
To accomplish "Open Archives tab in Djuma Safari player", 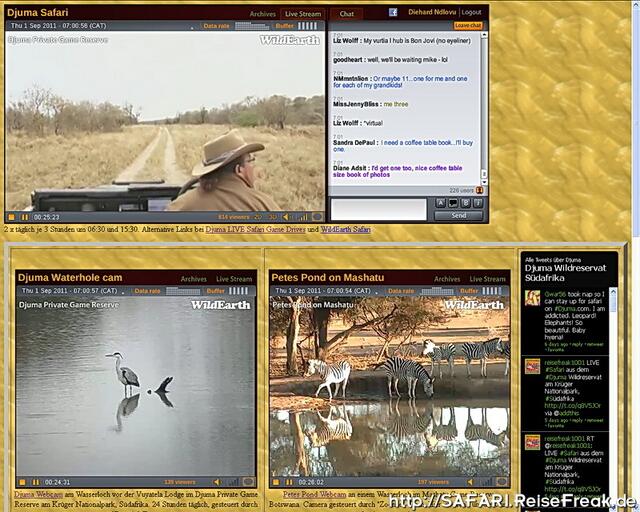I will click(x=263, y=14).
